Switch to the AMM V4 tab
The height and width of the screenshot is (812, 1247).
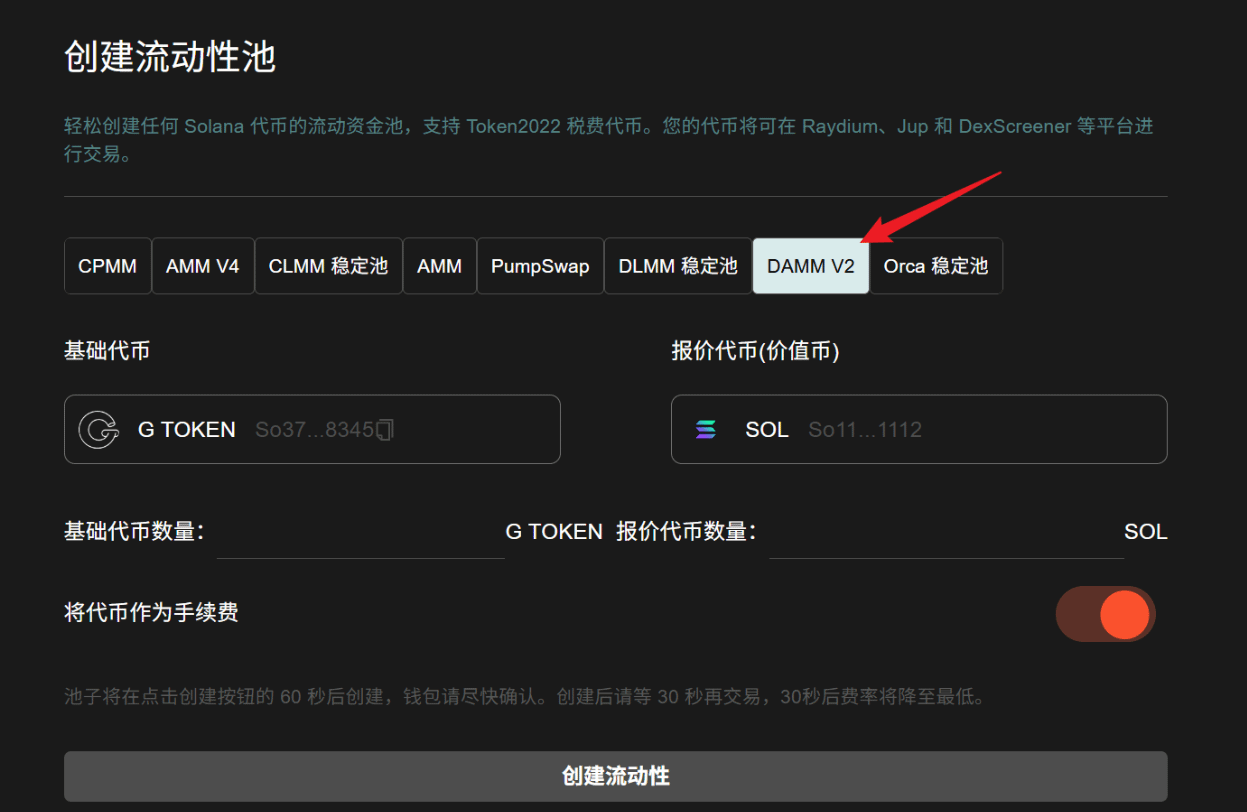(203, 266)
